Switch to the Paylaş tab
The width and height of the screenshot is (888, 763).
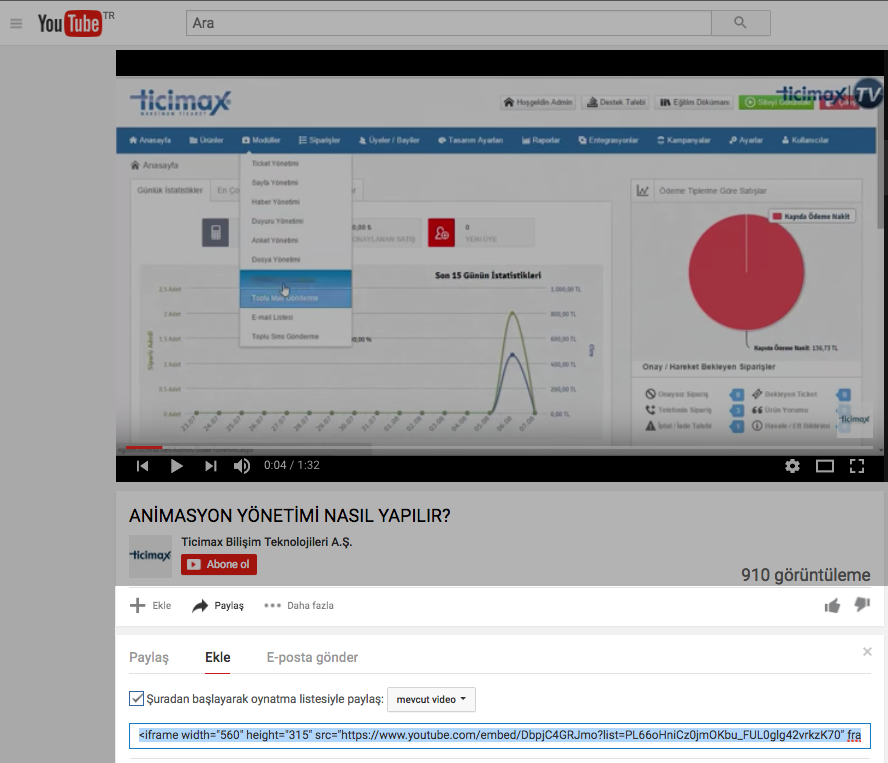coord(149,657)
